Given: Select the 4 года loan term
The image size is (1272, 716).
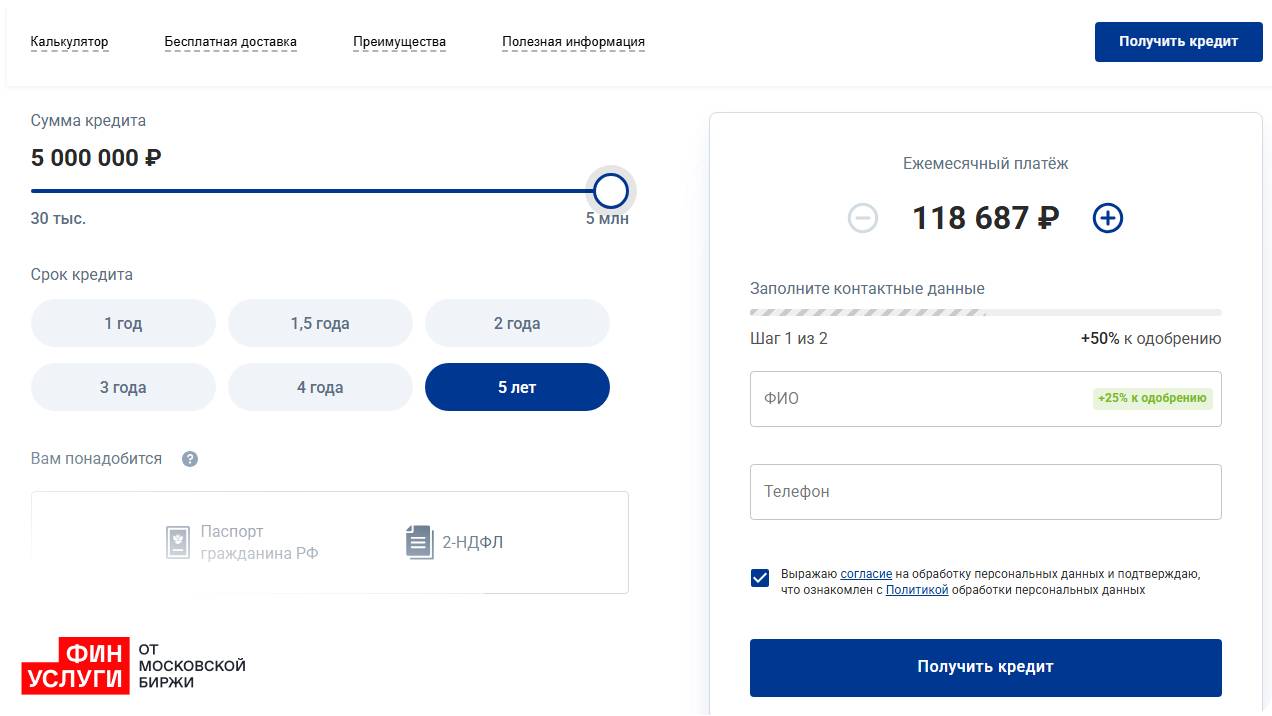Looking at the screenshot, I should (320, 387).
